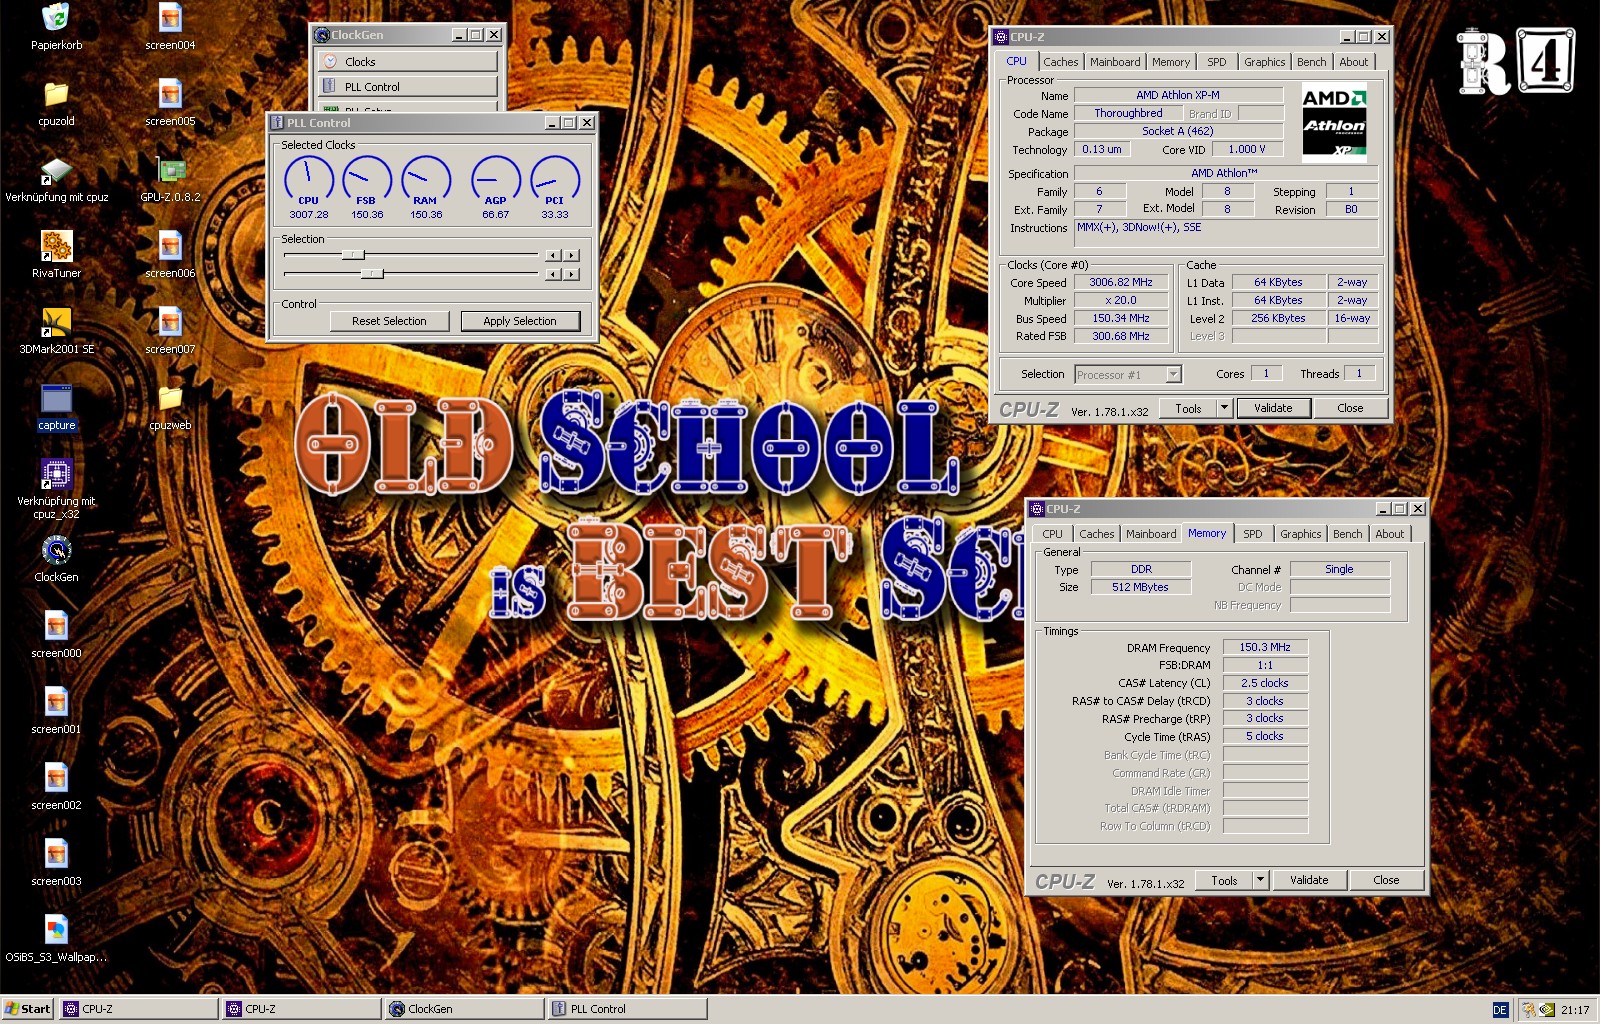Select the cpuzold folder icon
Viewport: 1600px width, 1024px height.
pyautogui.click(x=56, y=94)
